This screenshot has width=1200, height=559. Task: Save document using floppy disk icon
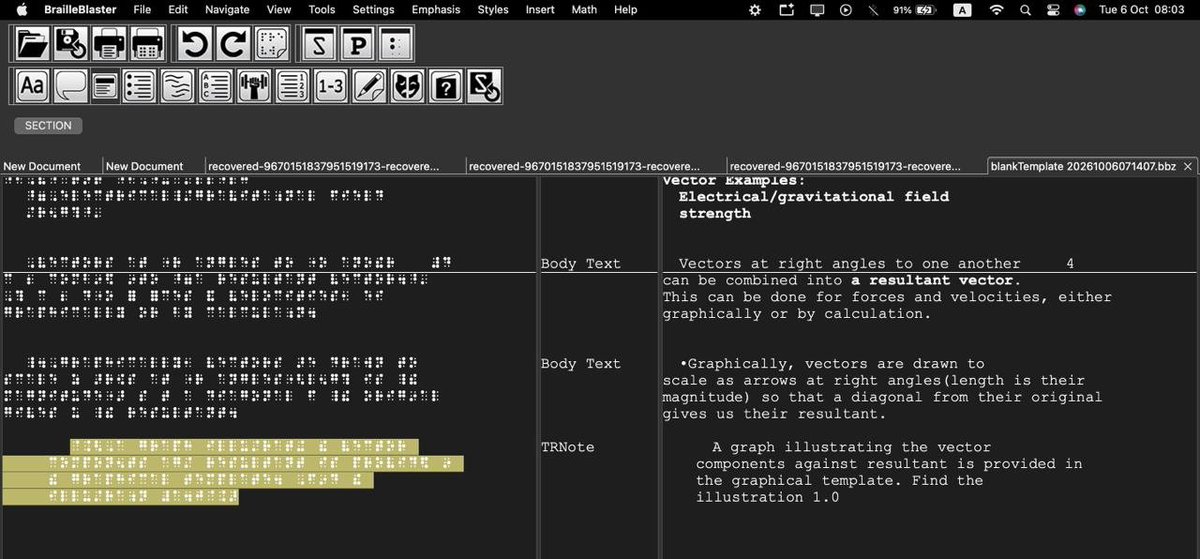(x=70, y=44)
